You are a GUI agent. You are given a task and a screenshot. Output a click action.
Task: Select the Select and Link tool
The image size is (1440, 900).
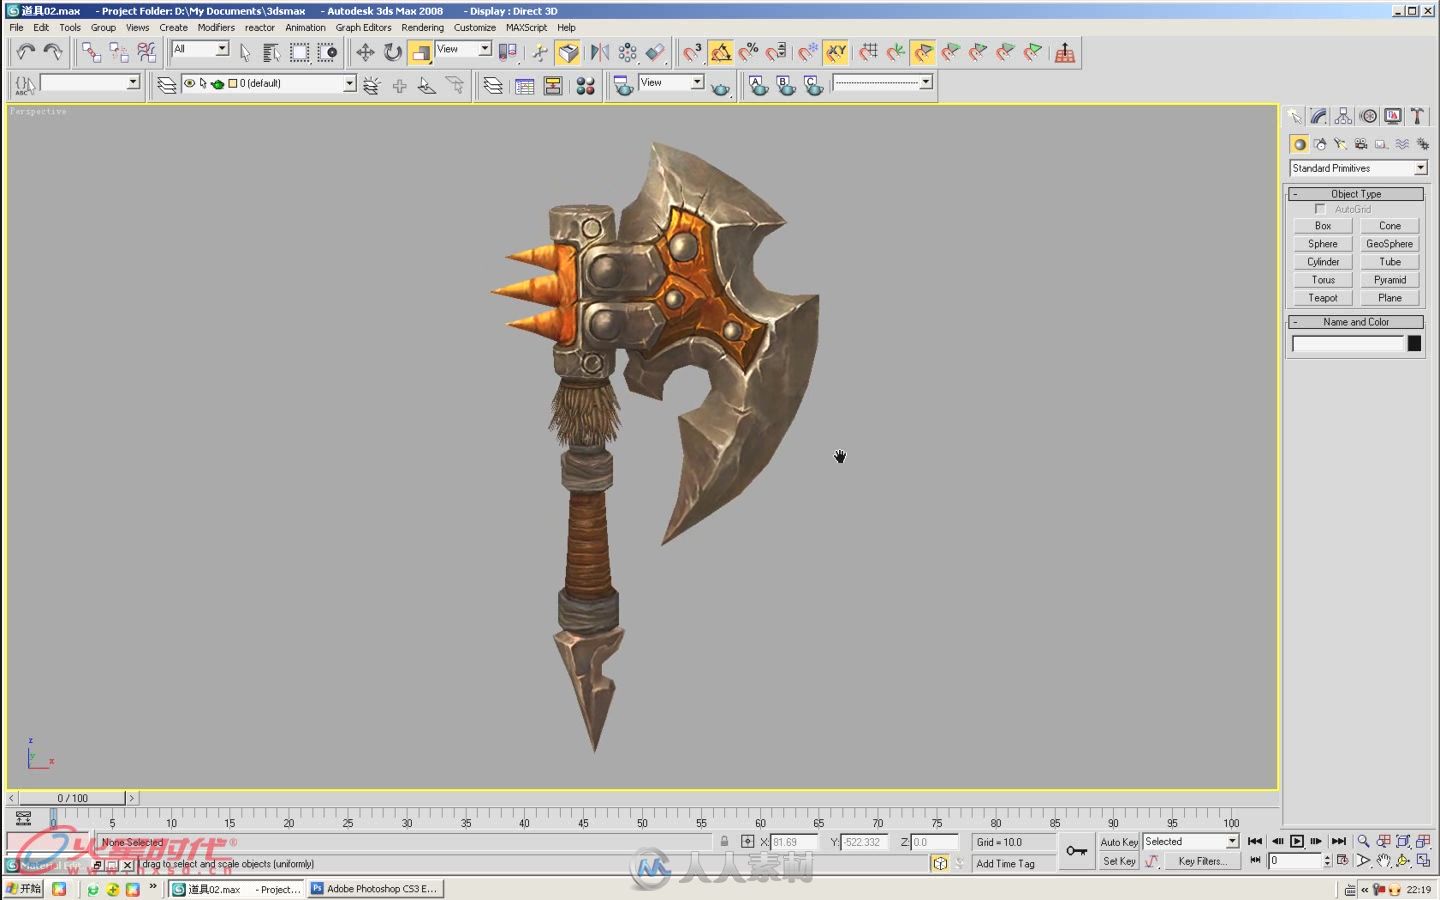pos(91,52)
